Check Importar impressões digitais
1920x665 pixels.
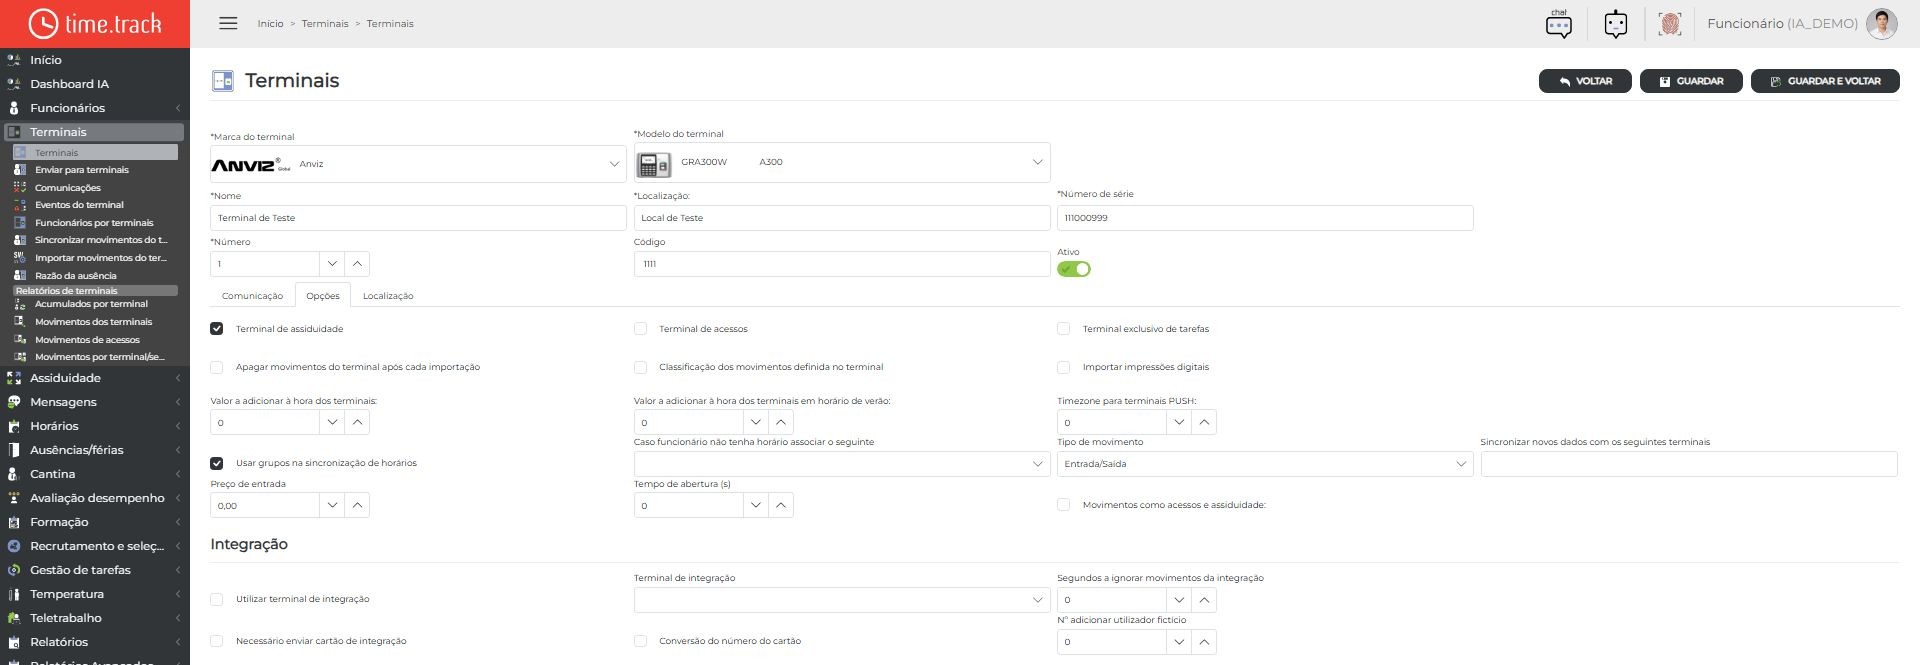pos(1063,367)
